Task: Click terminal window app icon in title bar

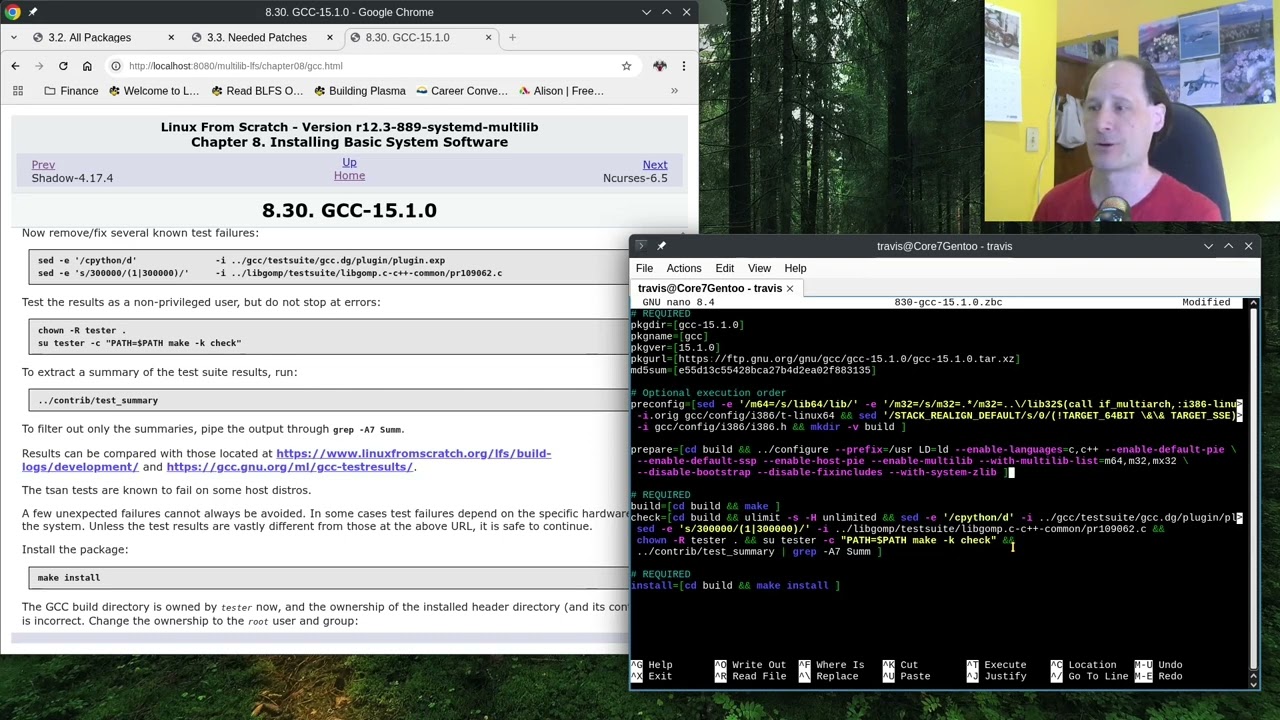Action: (641, 246)
